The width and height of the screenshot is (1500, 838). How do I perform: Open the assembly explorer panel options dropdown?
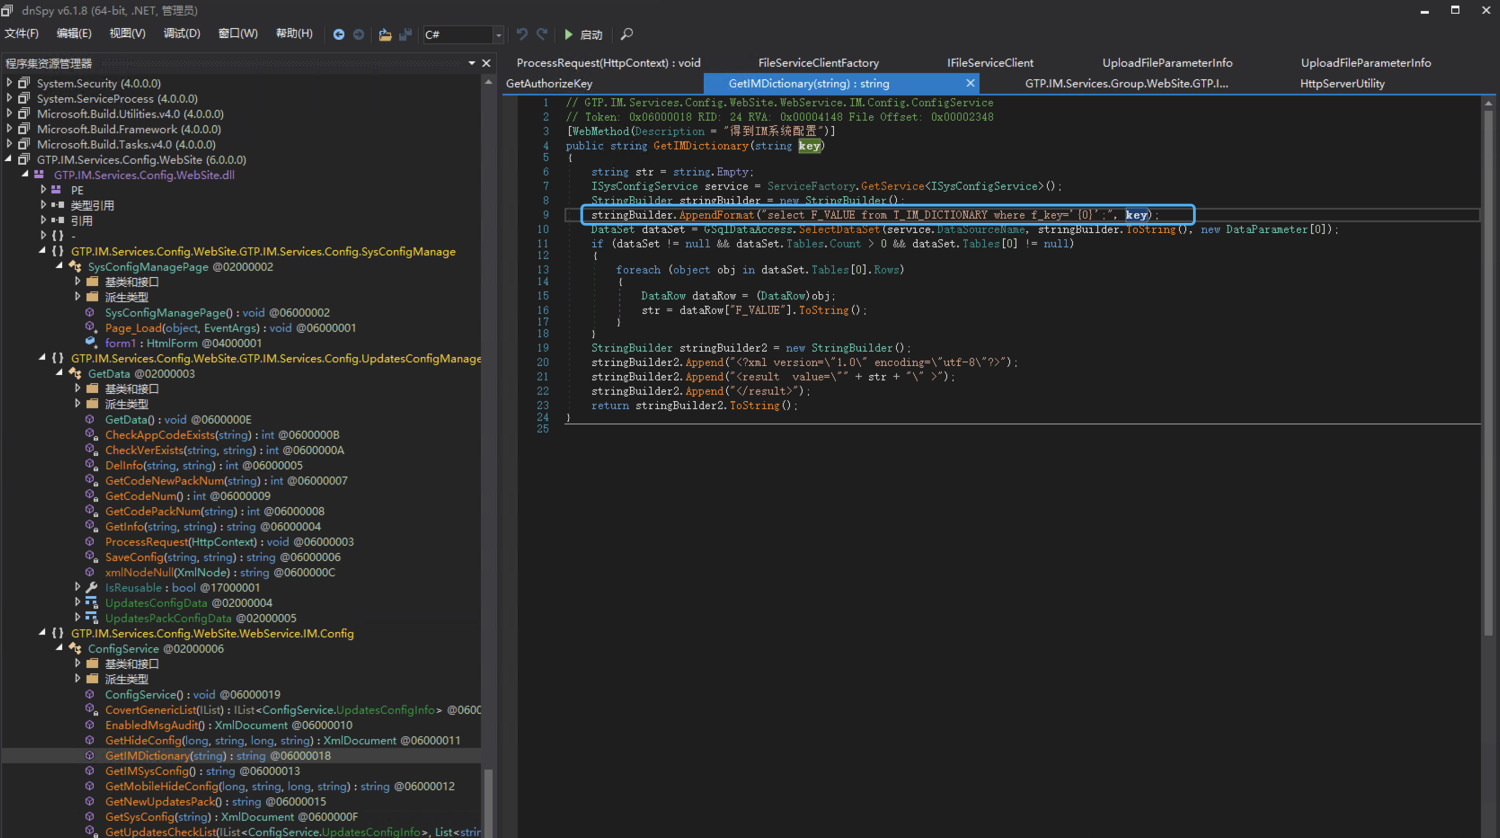pos(472,63)
